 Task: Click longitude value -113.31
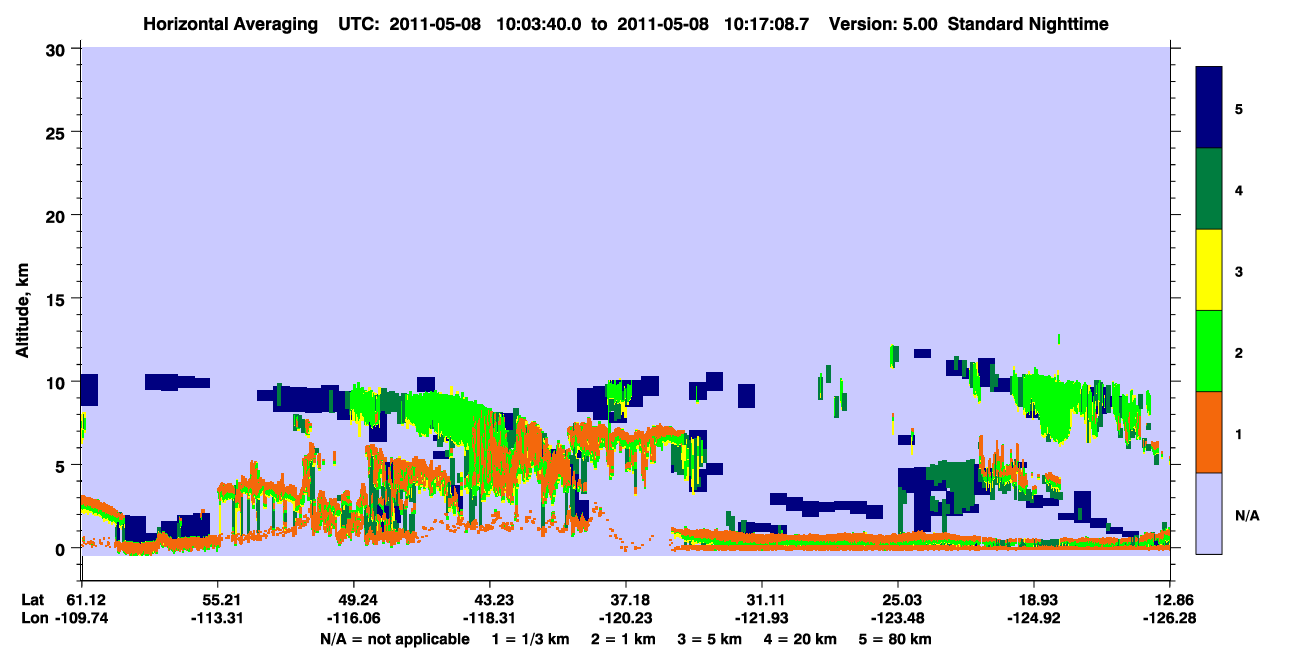218,617
